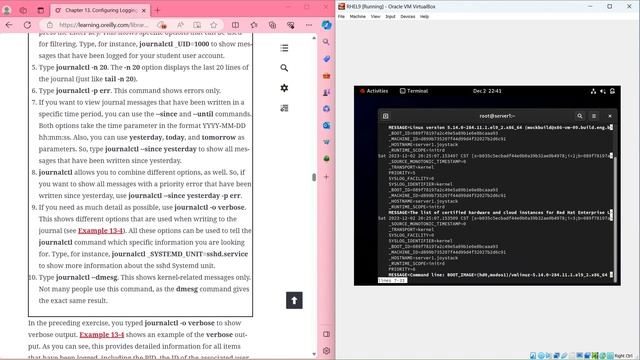
Task: Open a new terminal tab
Action: pyautogui.click(x=385, y=116)
